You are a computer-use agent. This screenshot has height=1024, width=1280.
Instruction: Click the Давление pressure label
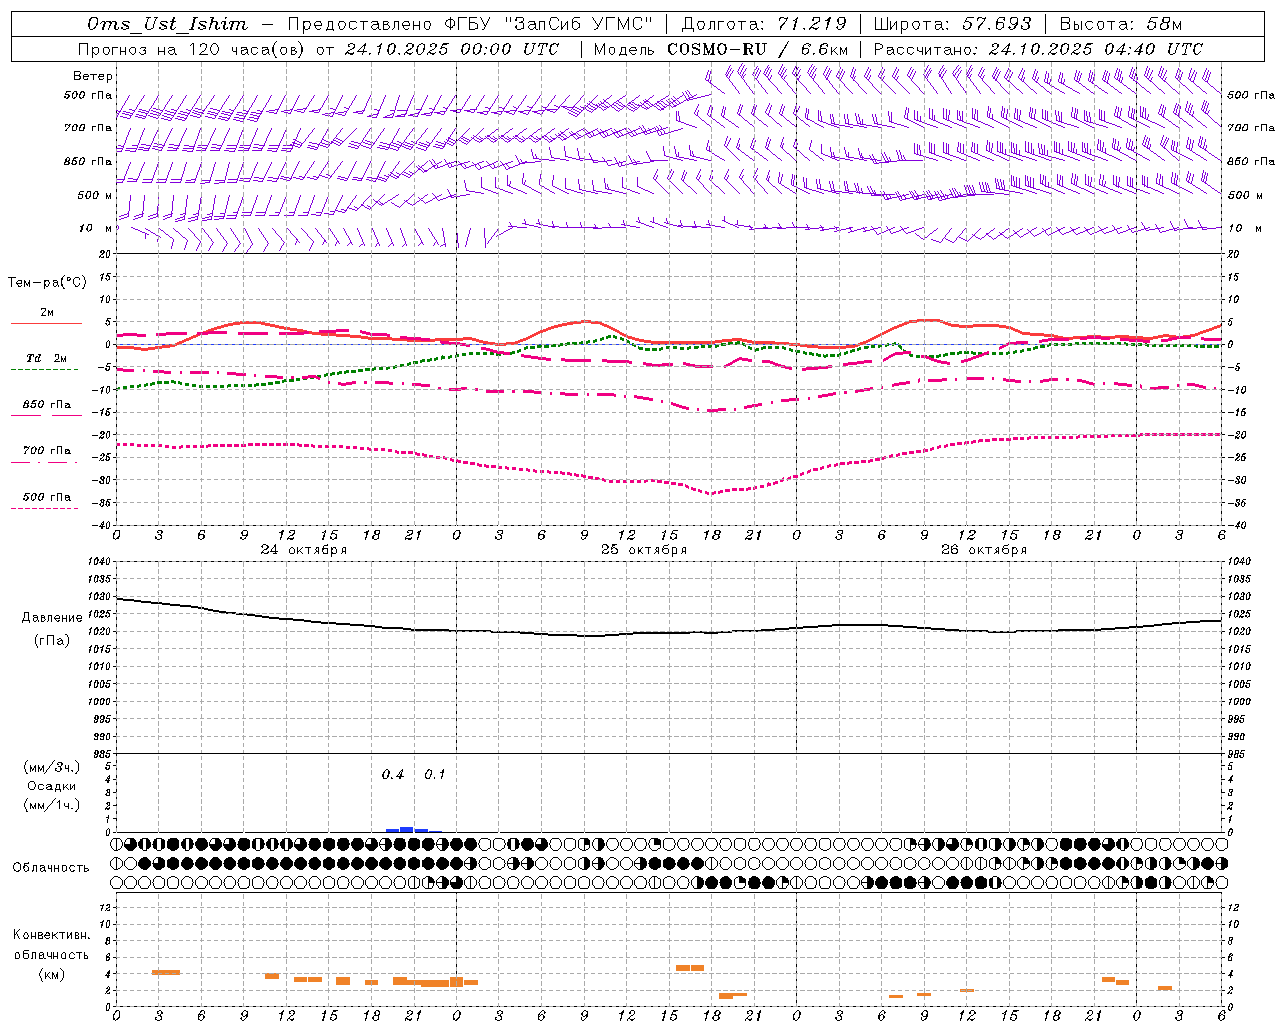click(x=52, y=618)
